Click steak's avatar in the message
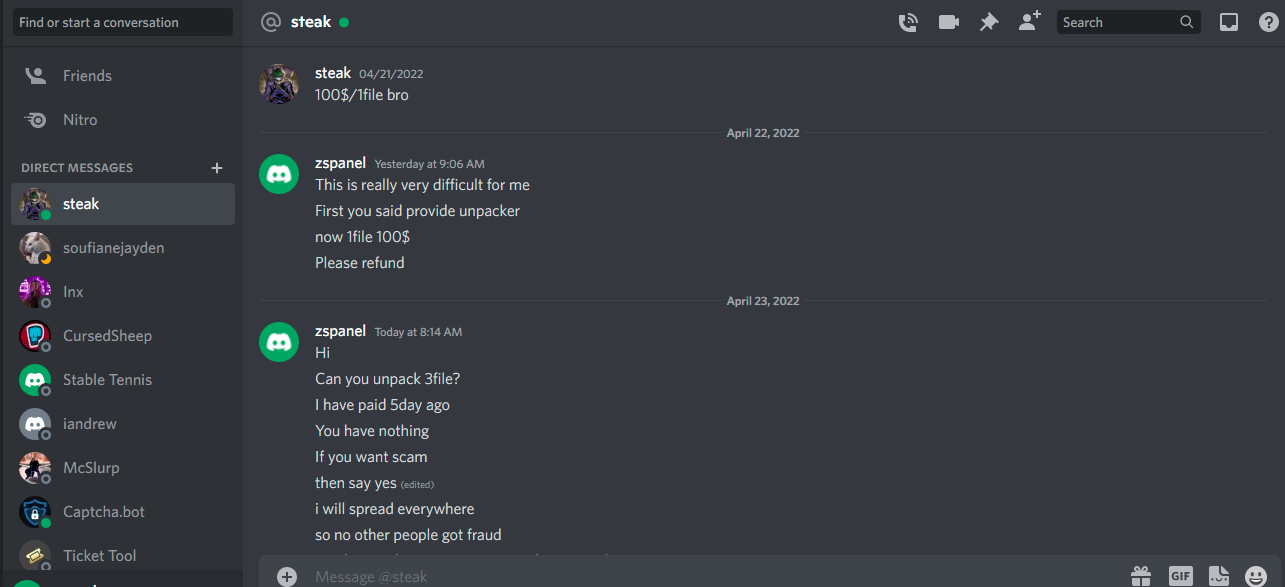This screenshot has width=1285, height=587. [279, 84]
